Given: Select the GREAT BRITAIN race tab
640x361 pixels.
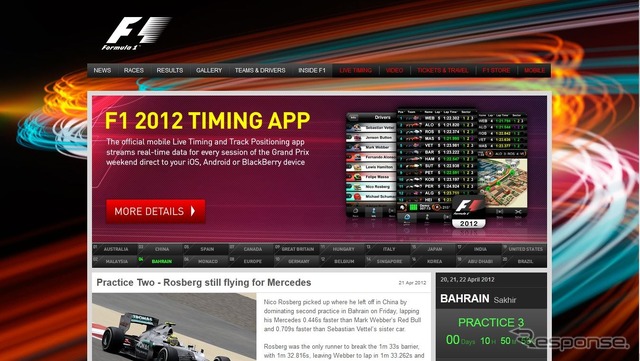Looking at the screenshot, I should click(298, 249).
